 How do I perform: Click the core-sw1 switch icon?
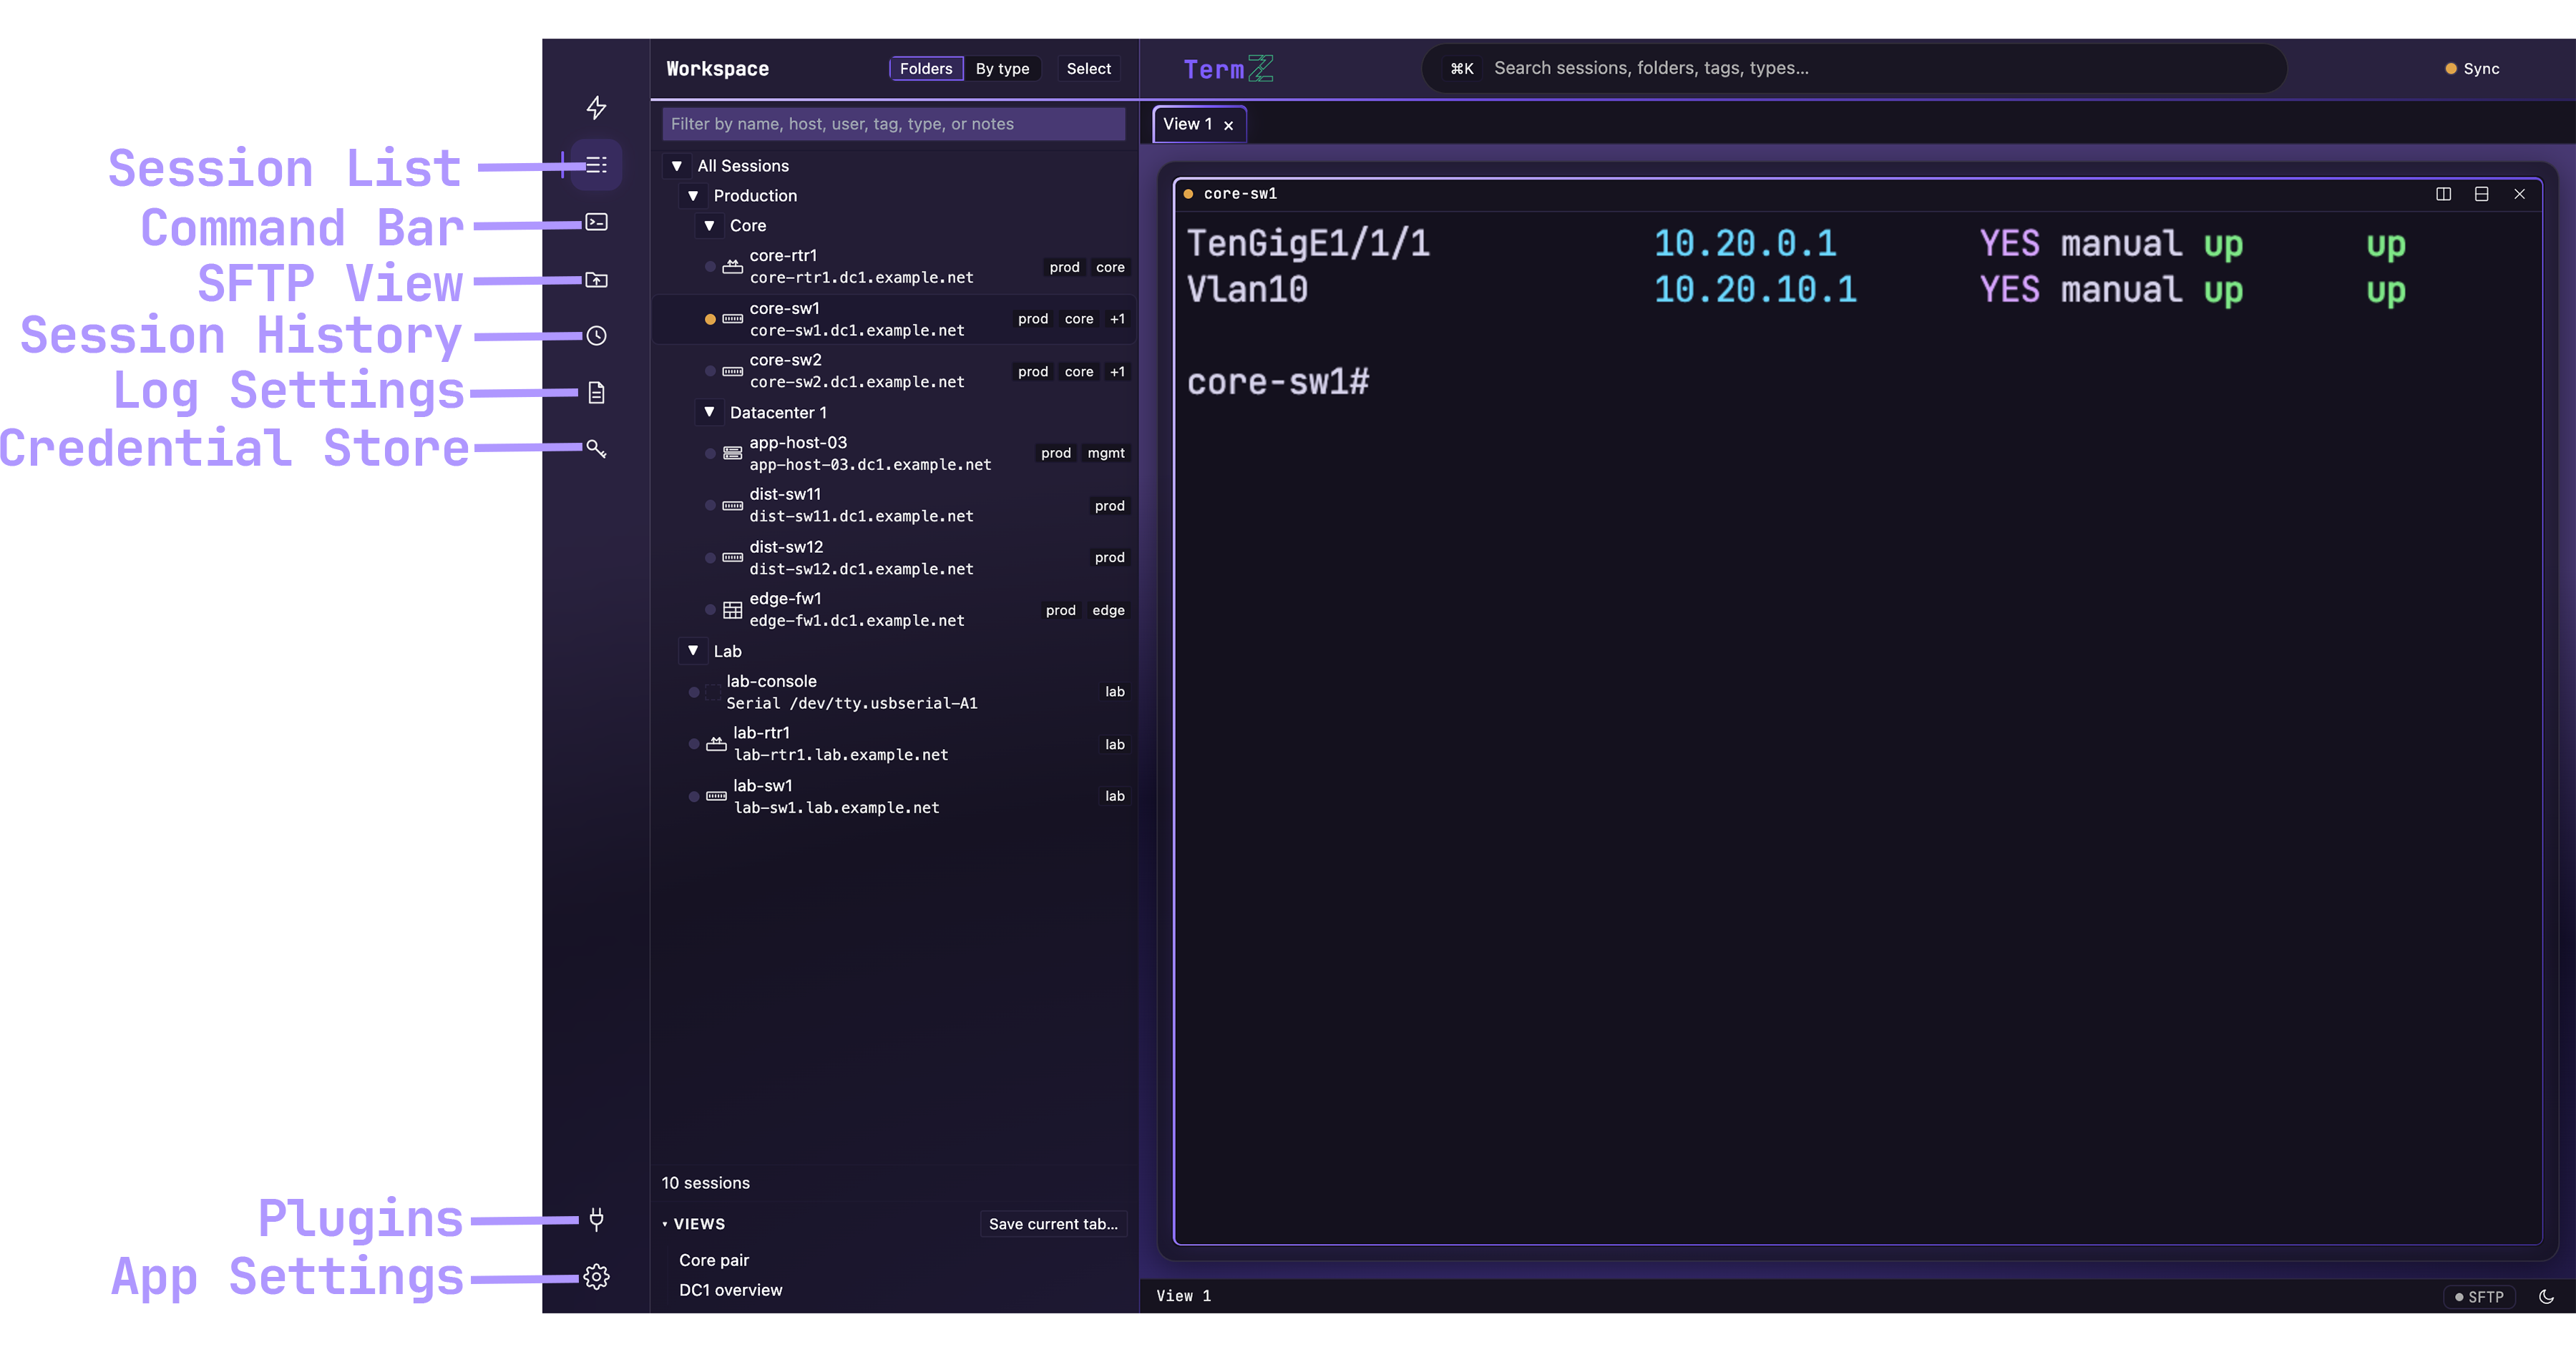pos(732,319)
